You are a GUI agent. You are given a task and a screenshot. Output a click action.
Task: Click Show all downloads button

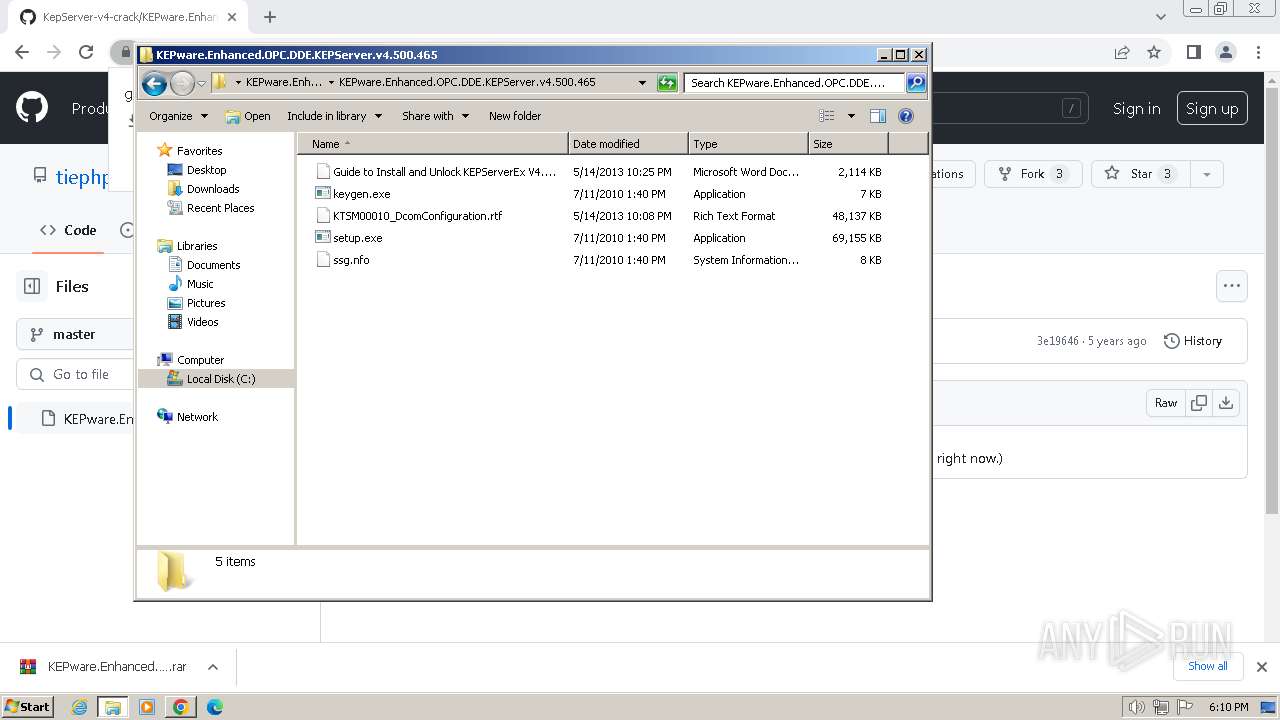click(1208, 666)
